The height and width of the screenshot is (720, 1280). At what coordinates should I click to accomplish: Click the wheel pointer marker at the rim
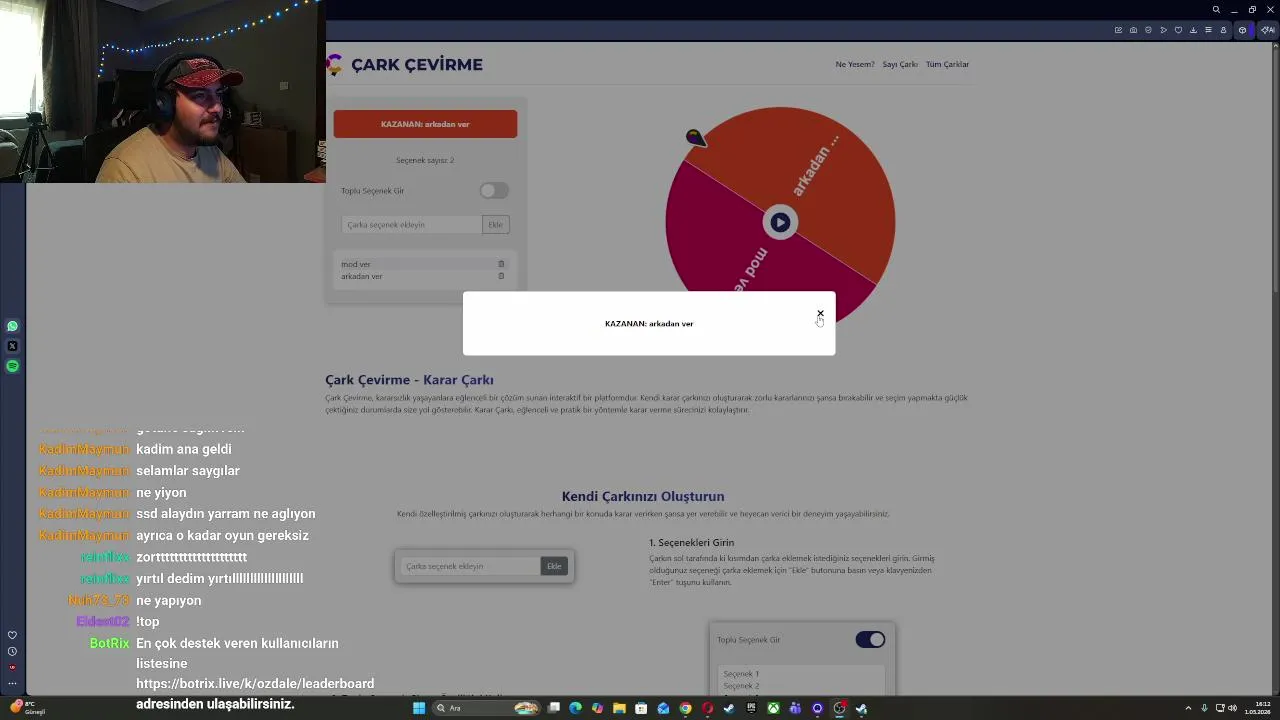pyautogui.click(x=695, y=137)
